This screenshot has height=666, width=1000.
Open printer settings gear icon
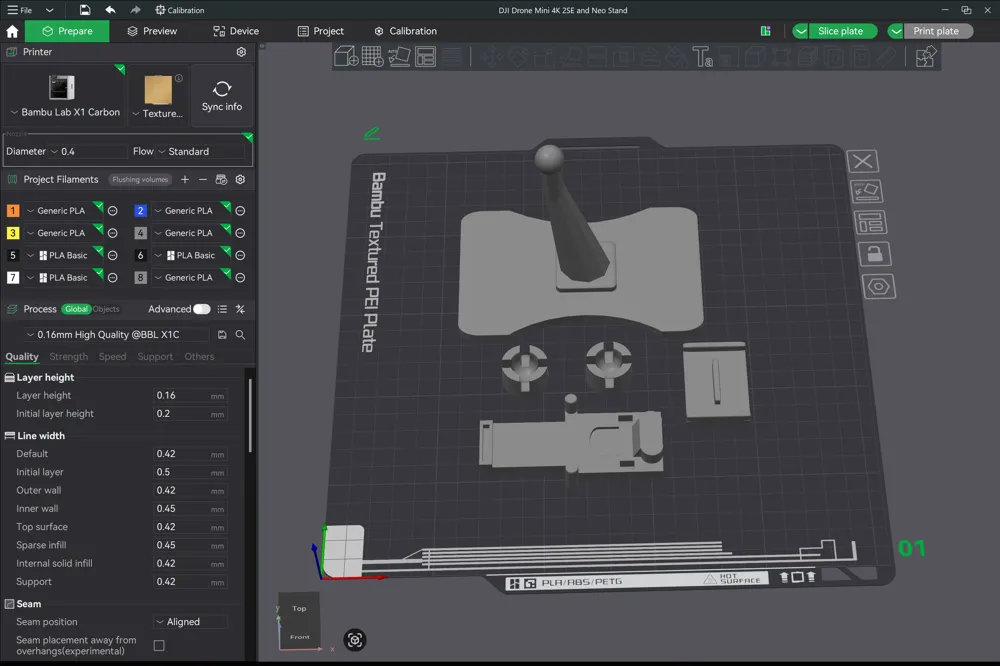click(x=241, y=52)
